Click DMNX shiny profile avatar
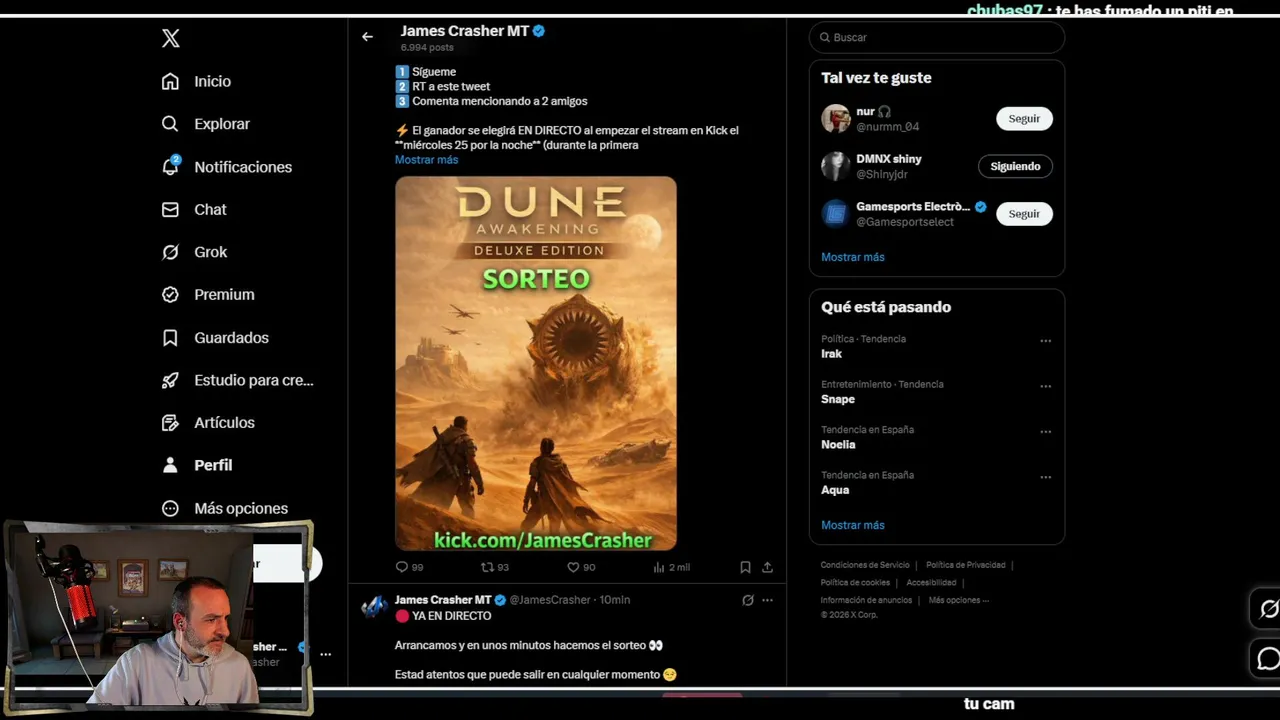 pyautogui.click(x=836, y=166)
